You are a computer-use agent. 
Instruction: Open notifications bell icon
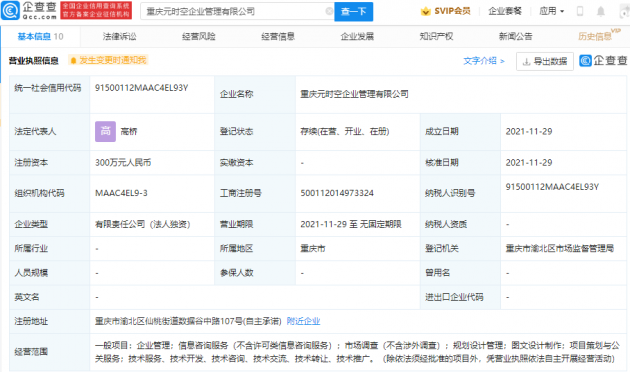tap(601, 11)
